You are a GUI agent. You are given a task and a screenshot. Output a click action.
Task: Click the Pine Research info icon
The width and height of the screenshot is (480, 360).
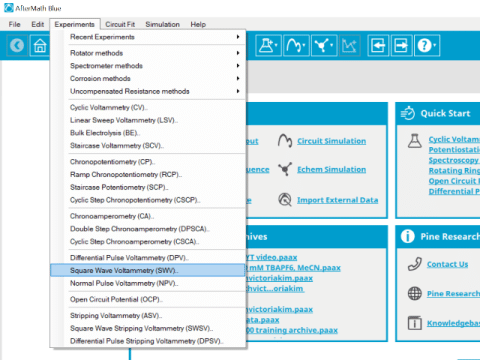click(x=407, y=236)
